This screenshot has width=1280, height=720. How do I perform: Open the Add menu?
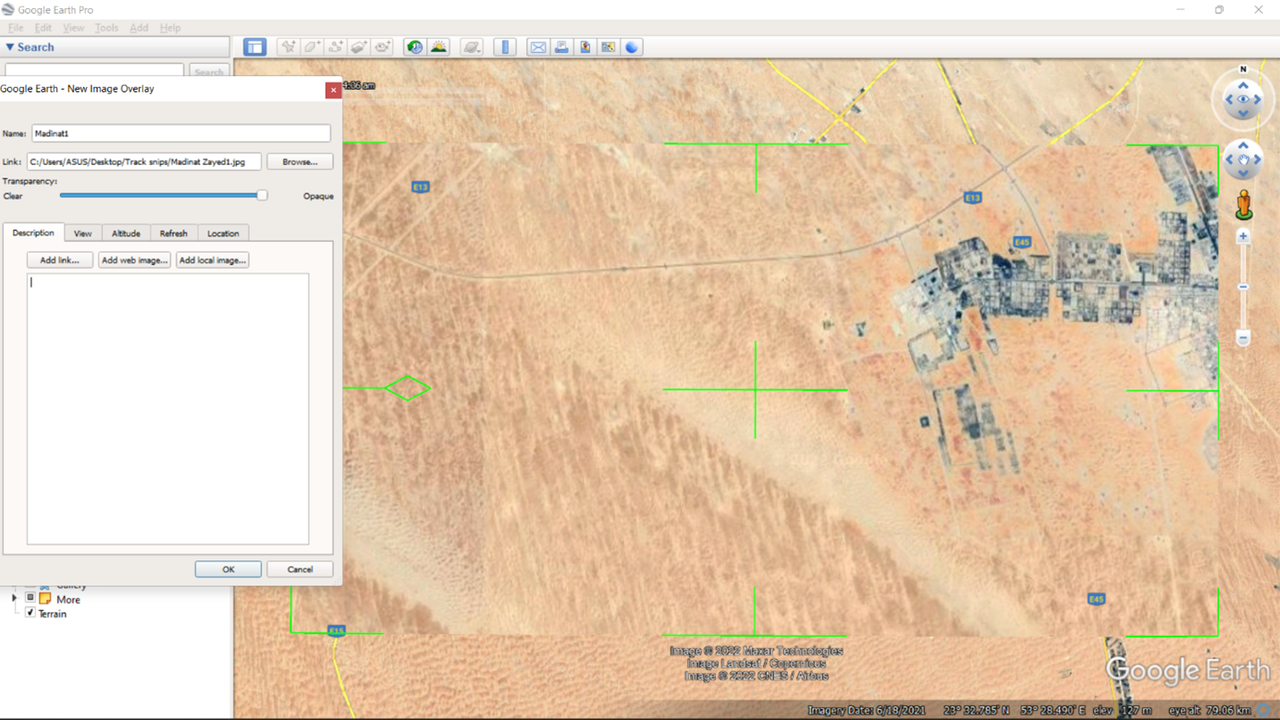point(139,28)
